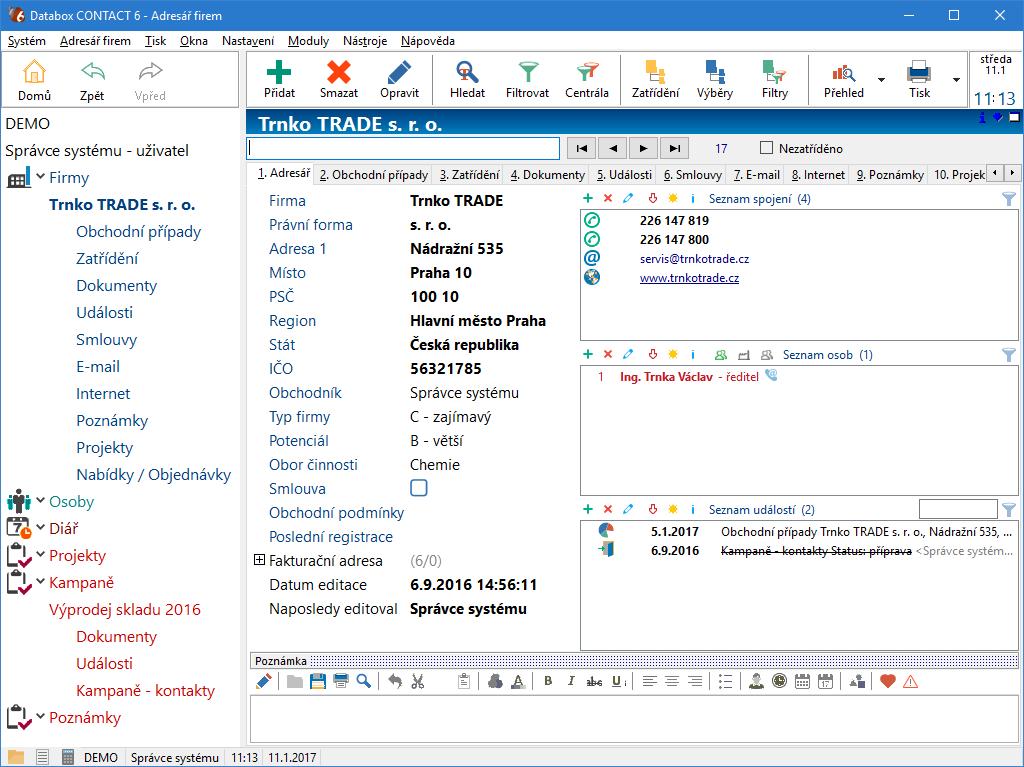Expand the Poznámky section chevron at sidebar bottom
The image size is (1024, 767).
click(40, 717)
